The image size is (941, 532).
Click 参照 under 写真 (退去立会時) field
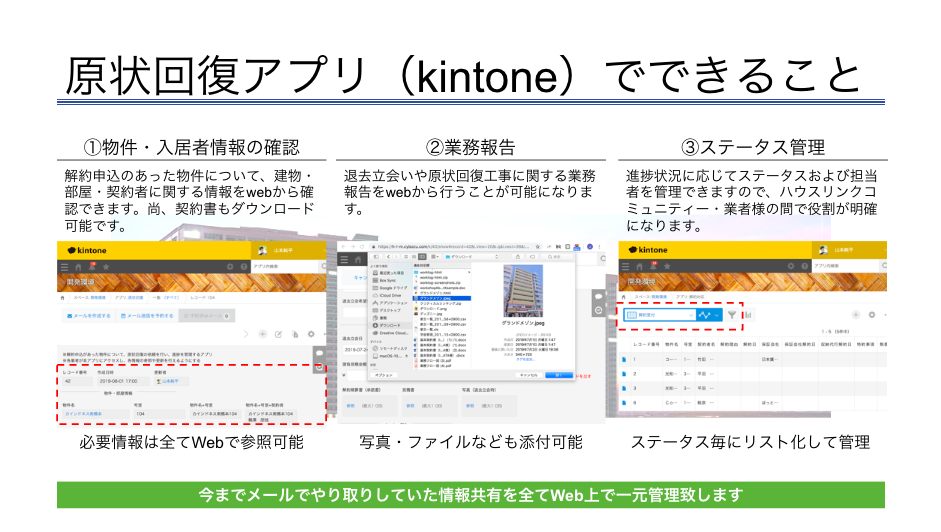coord(469,407)
